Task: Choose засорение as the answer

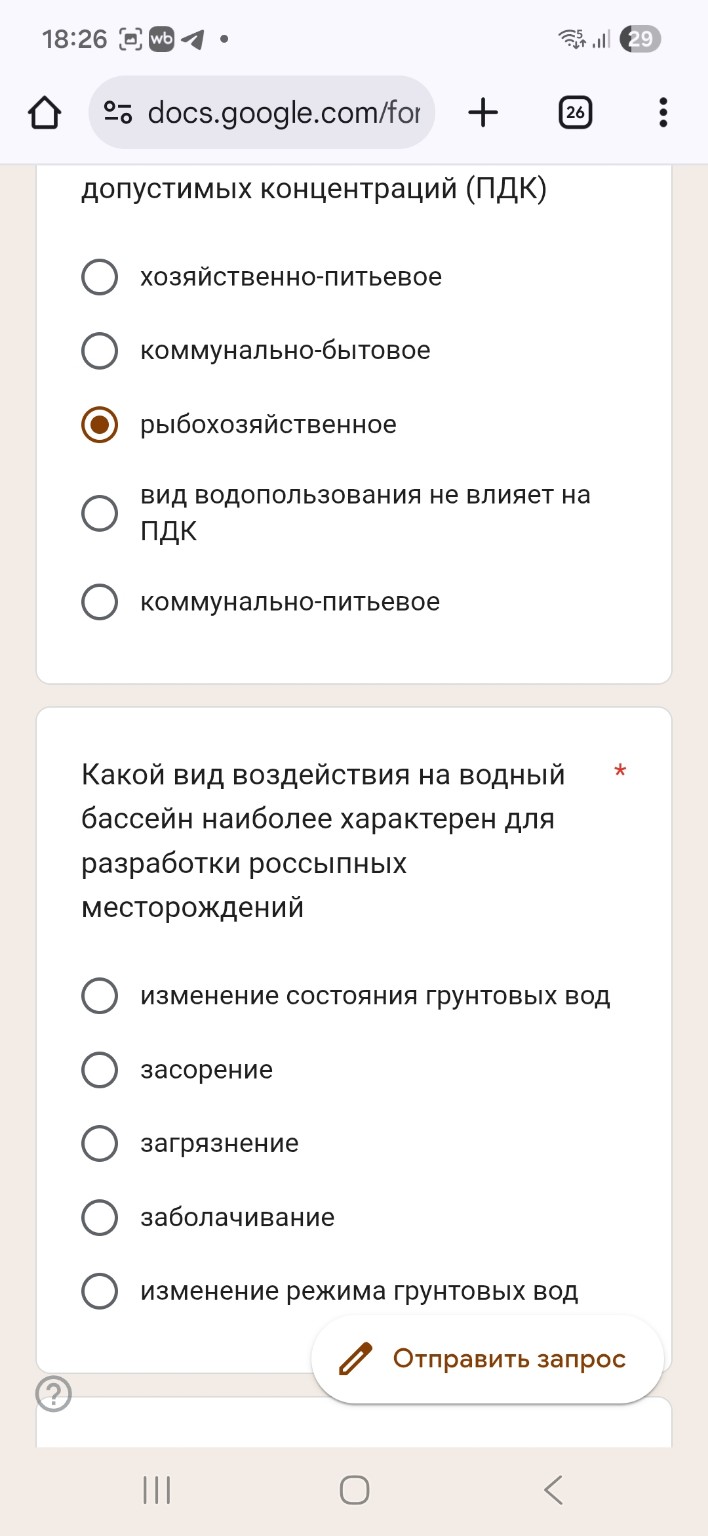Action: click(99, 1069)
